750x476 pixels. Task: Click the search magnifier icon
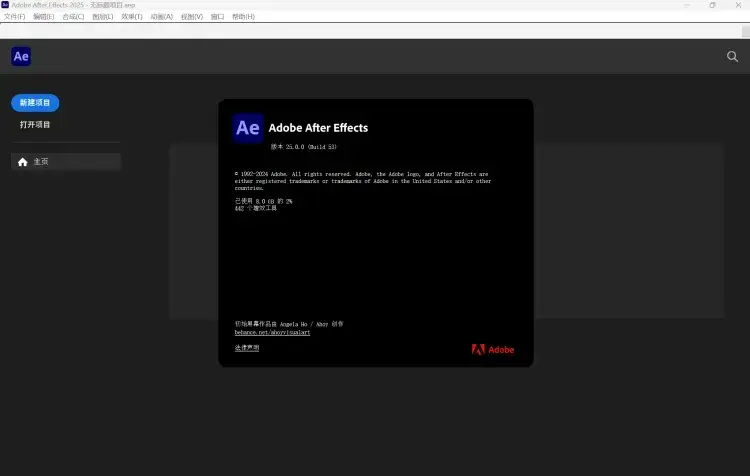(x=732, y=57)
